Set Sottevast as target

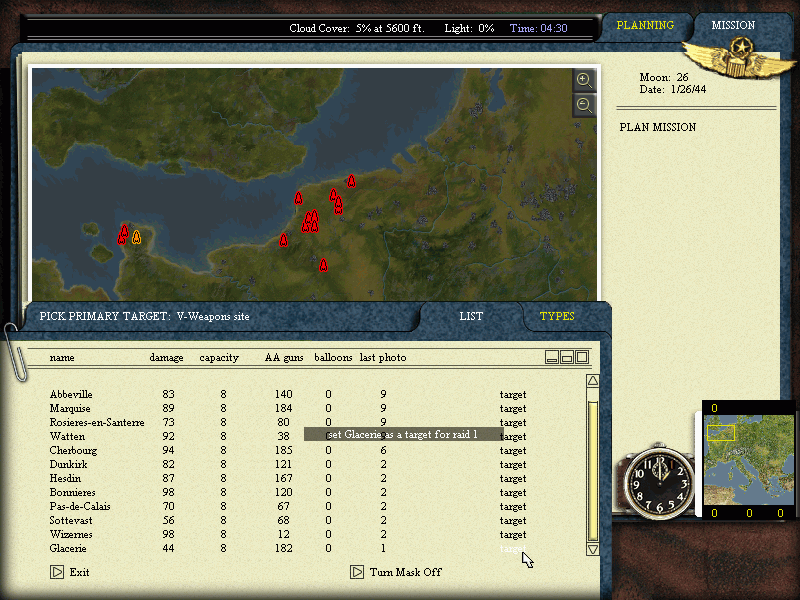pos(513,521)
